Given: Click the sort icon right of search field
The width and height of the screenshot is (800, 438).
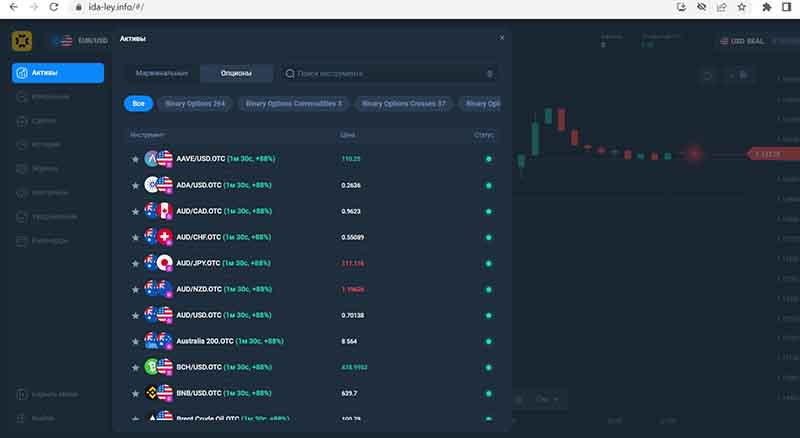Looking at the screenshot, I should click(490, 74).
